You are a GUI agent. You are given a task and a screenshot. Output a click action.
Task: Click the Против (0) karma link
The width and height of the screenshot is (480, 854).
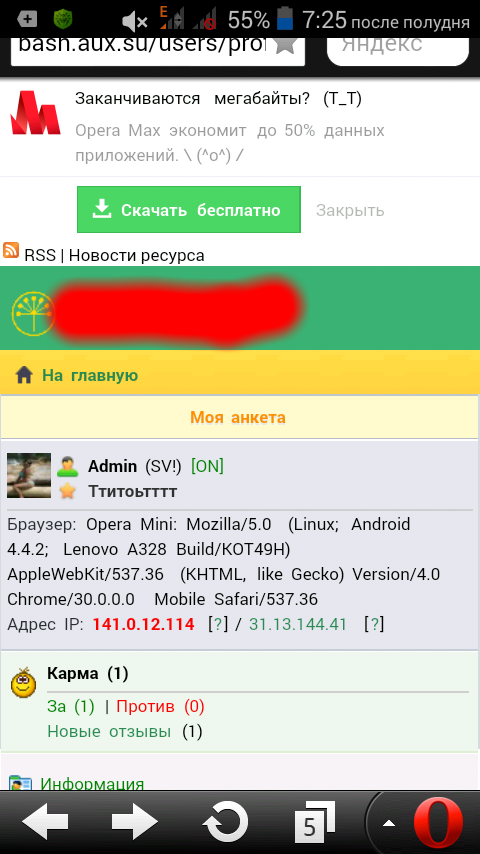pos(160,706)
